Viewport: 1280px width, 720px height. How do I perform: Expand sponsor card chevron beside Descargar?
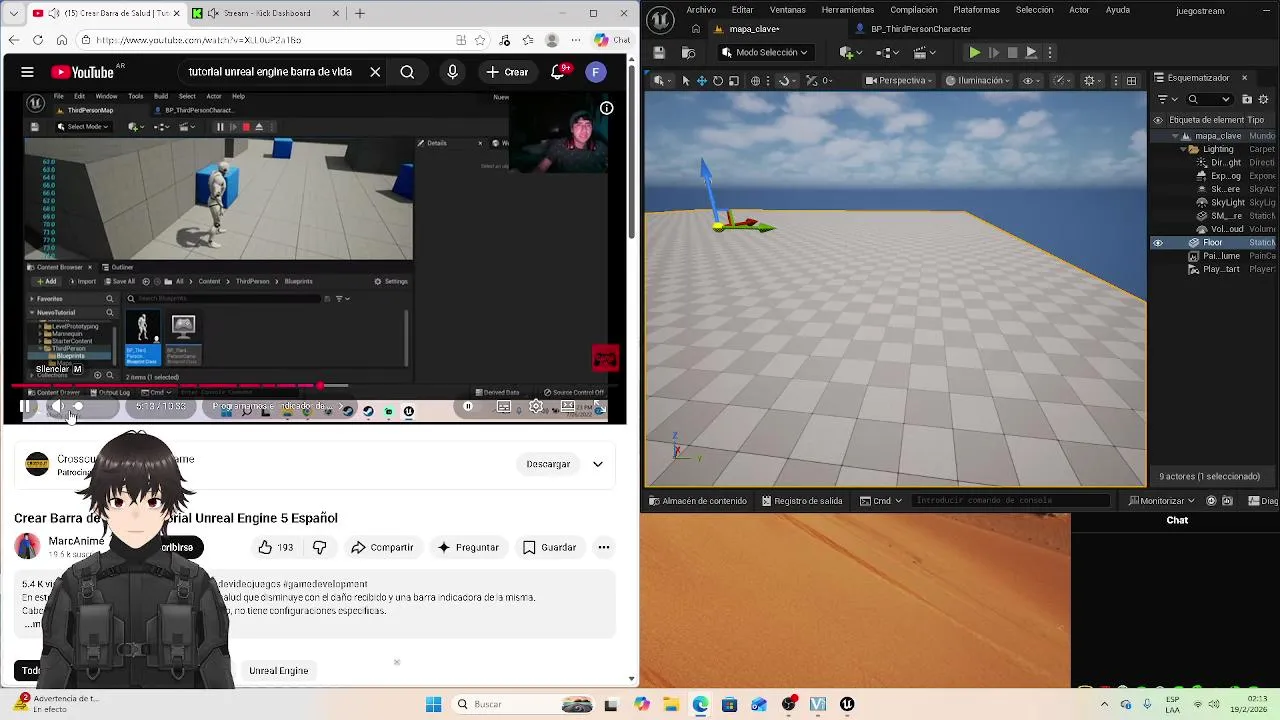tap(598, 464)
